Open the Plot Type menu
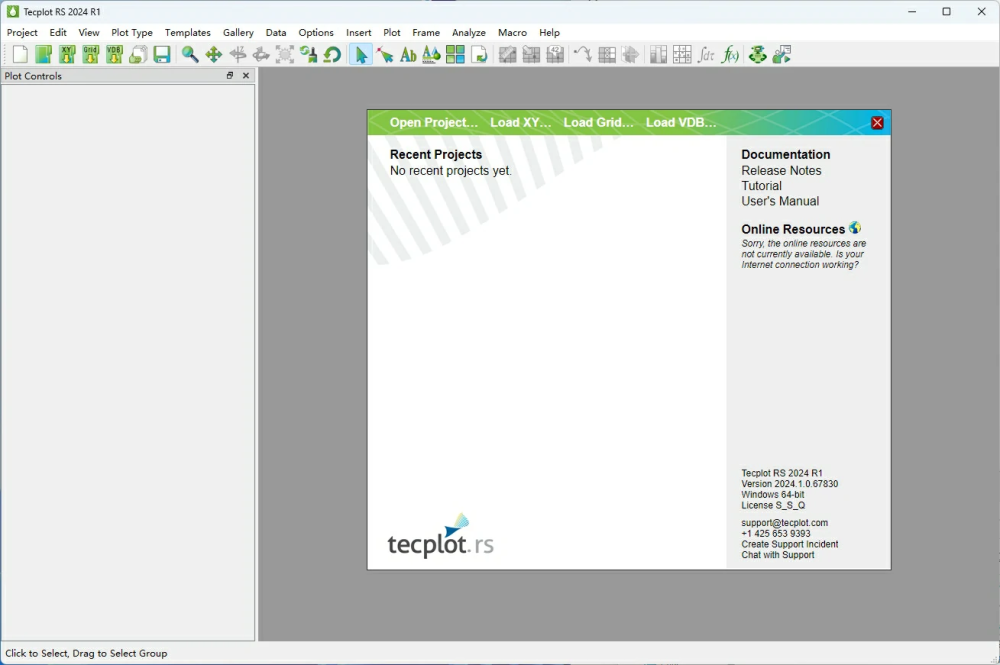The image size is (1000, 665). (132, 33)
